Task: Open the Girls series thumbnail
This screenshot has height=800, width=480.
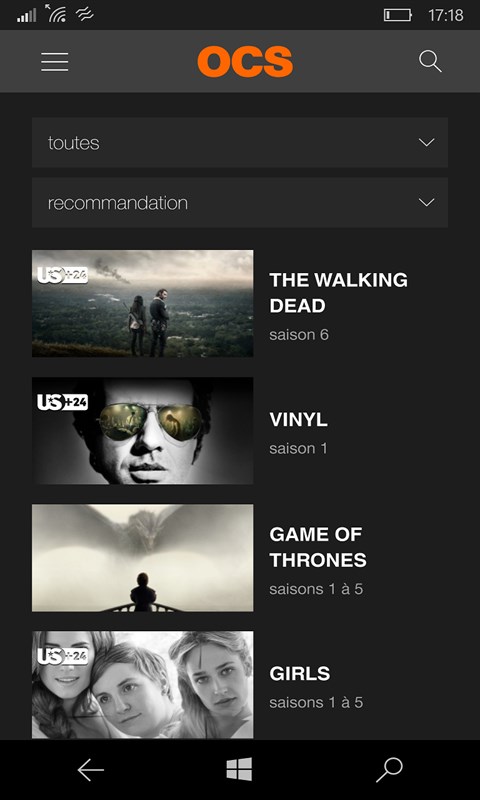Action: (x=143, y=685)
